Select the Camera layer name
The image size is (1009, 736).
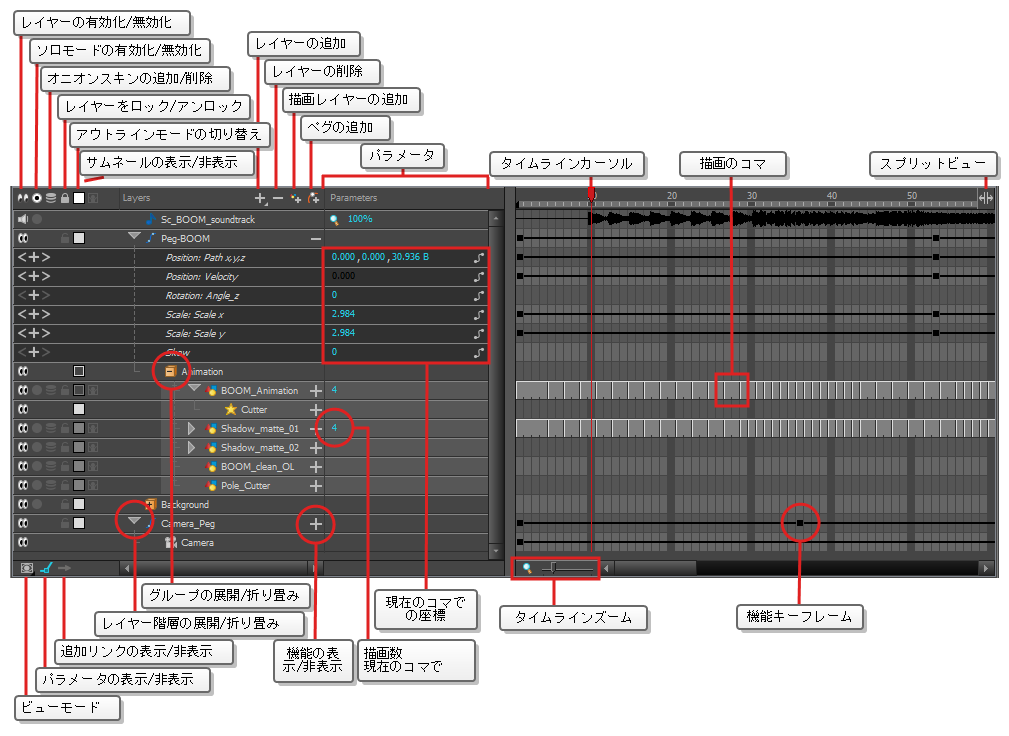pos(197,542)
